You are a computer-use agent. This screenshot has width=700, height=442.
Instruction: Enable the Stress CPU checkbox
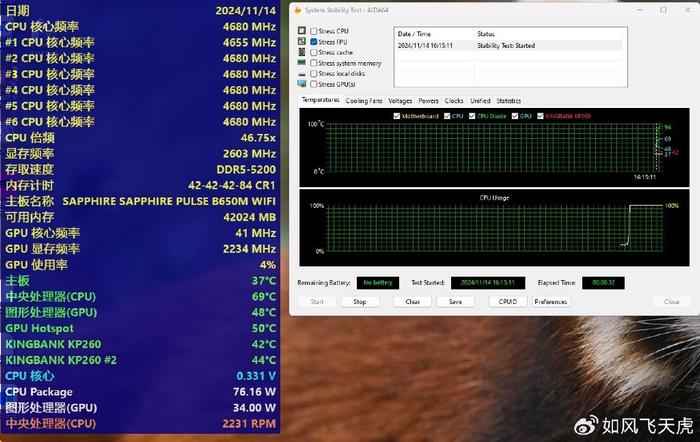[314, 31]
